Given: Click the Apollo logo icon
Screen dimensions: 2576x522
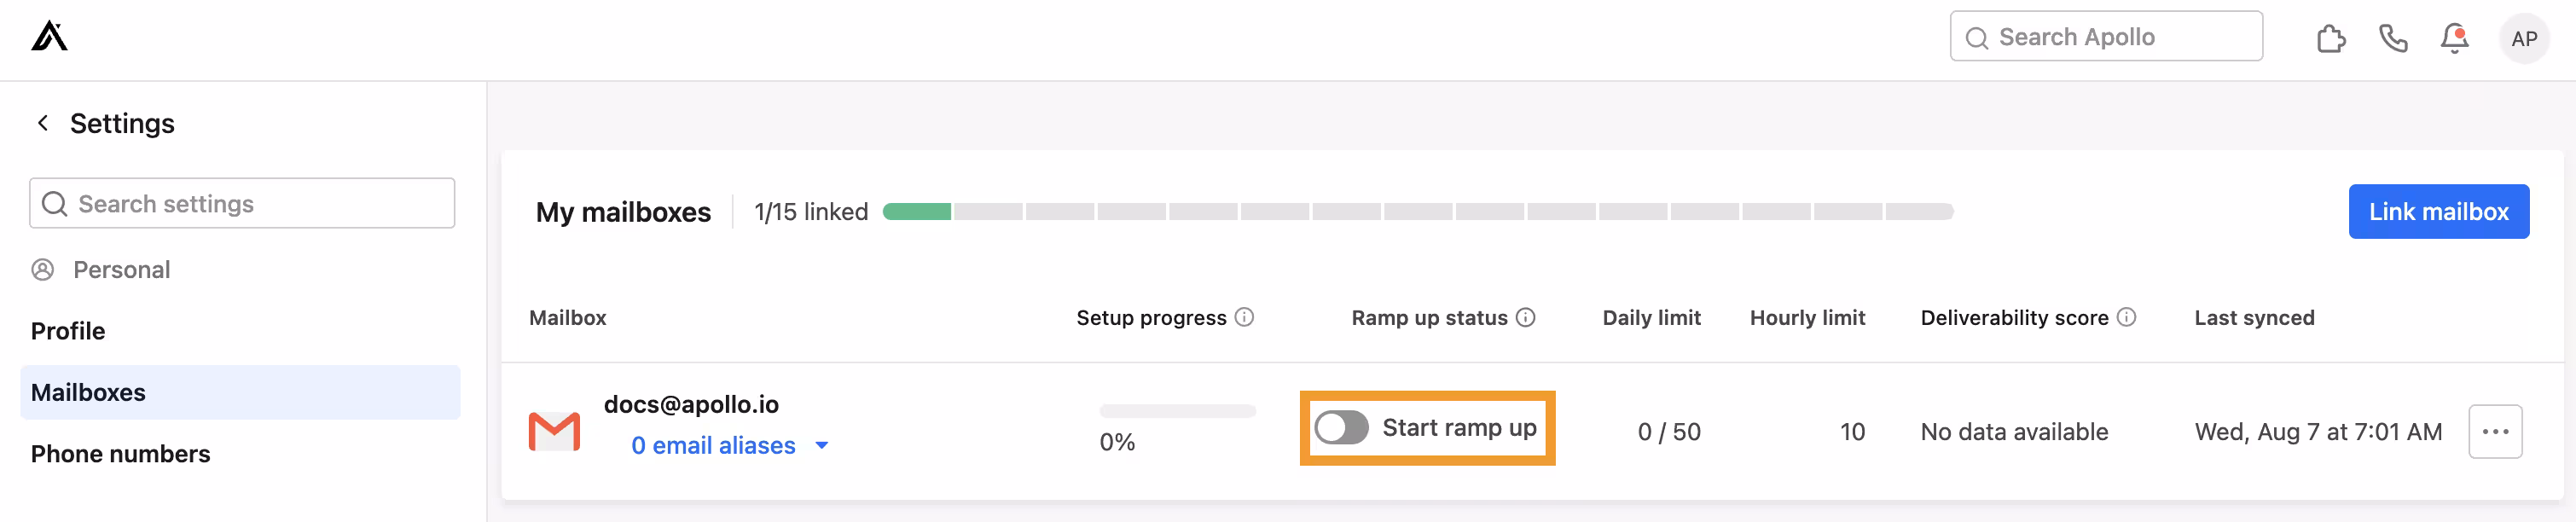Looking at the screenshot, I should tap(49, 37).
